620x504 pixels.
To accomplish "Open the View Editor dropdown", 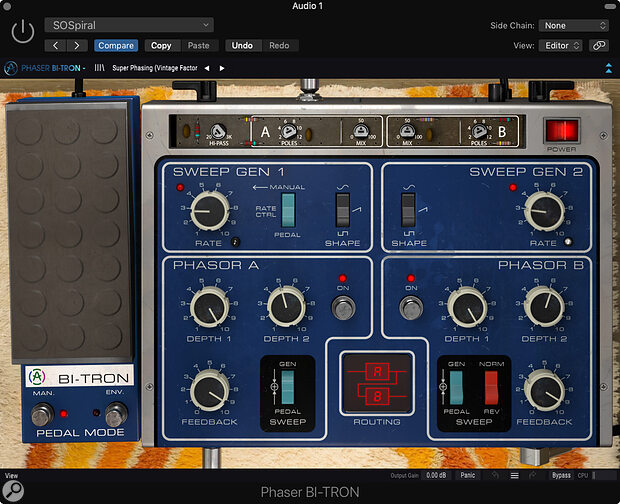I will point(561,45).
